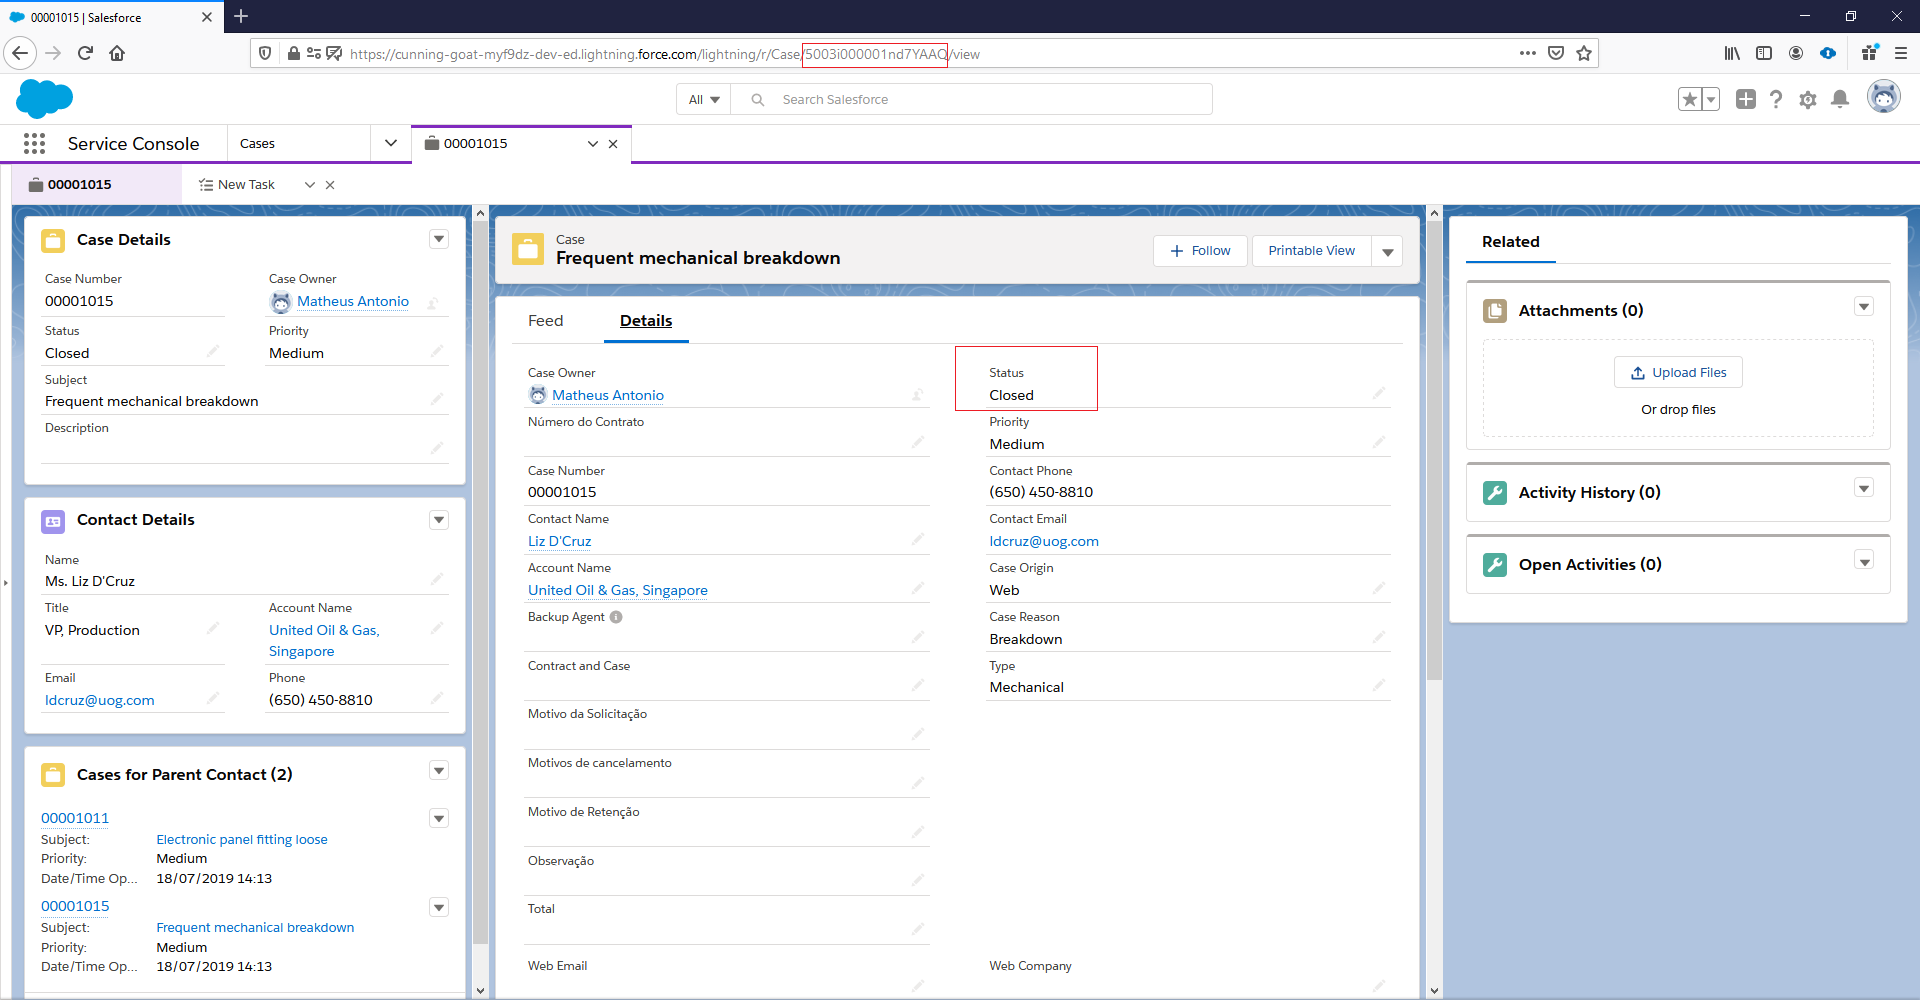Open the Liz D'Cruz contact link
This screenshot has height=1001, width=1920.
click(x=560, y=541)
